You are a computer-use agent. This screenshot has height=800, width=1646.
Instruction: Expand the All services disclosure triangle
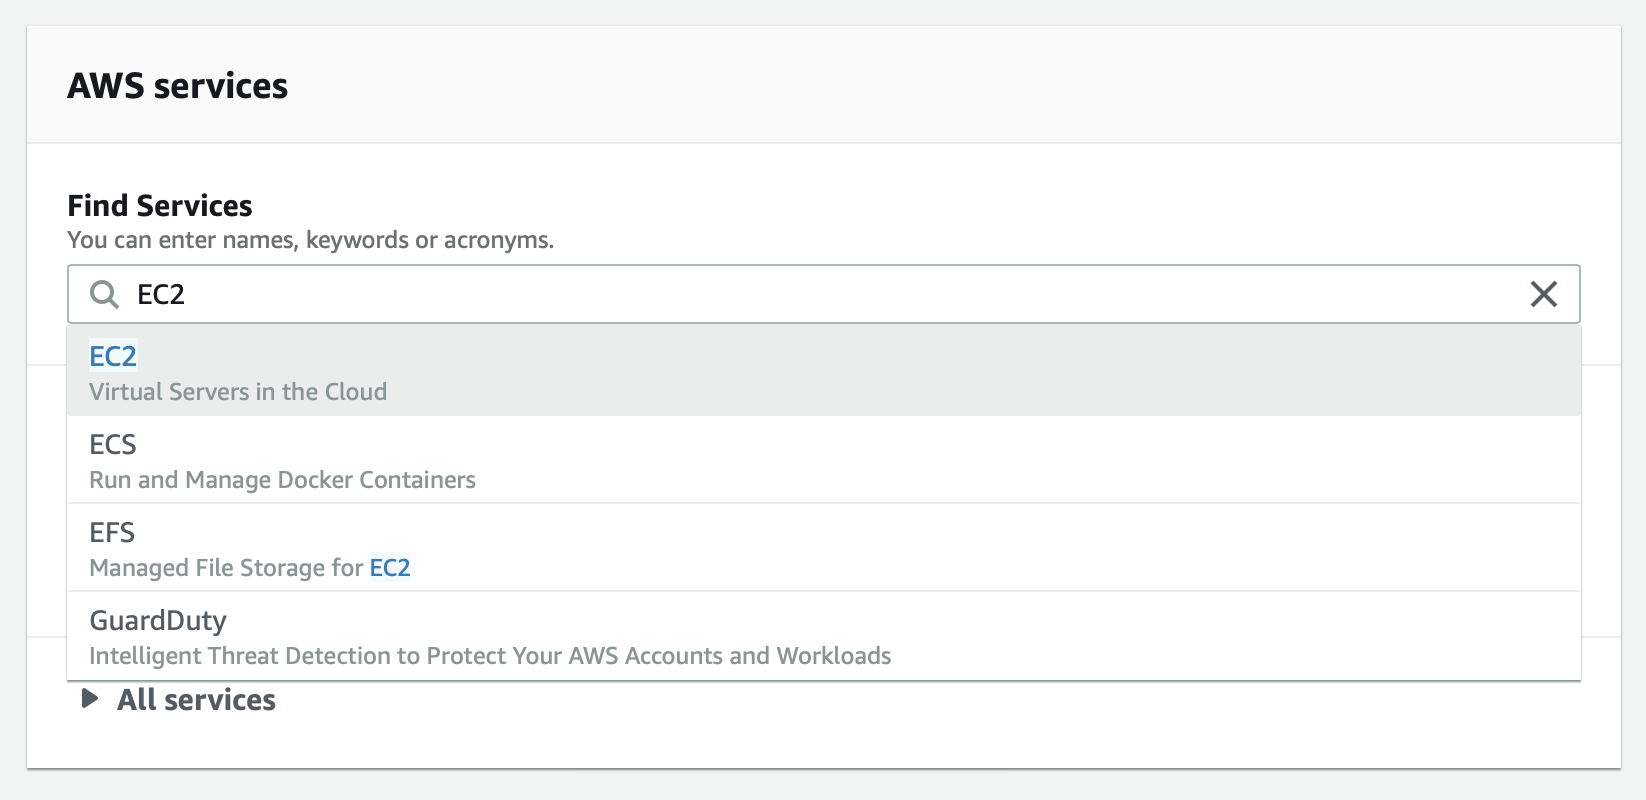90,699
